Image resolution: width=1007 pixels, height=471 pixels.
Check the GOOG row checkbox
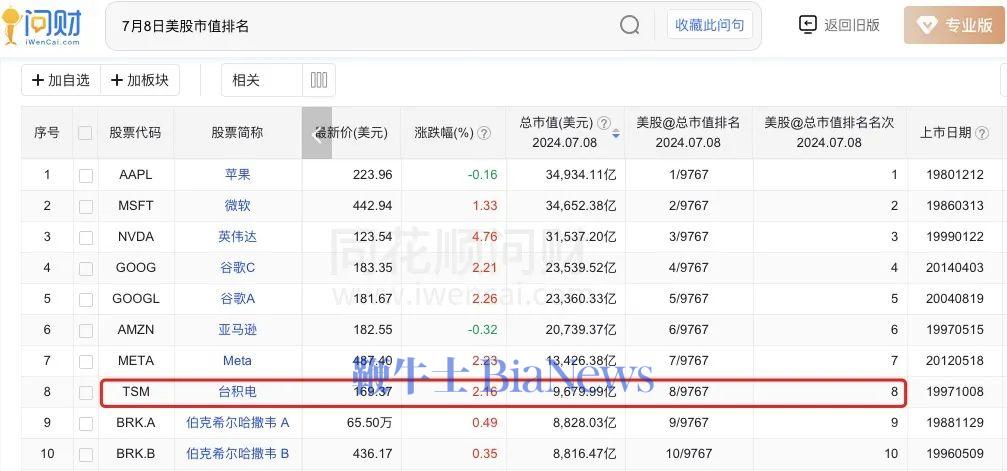point(85,268)
